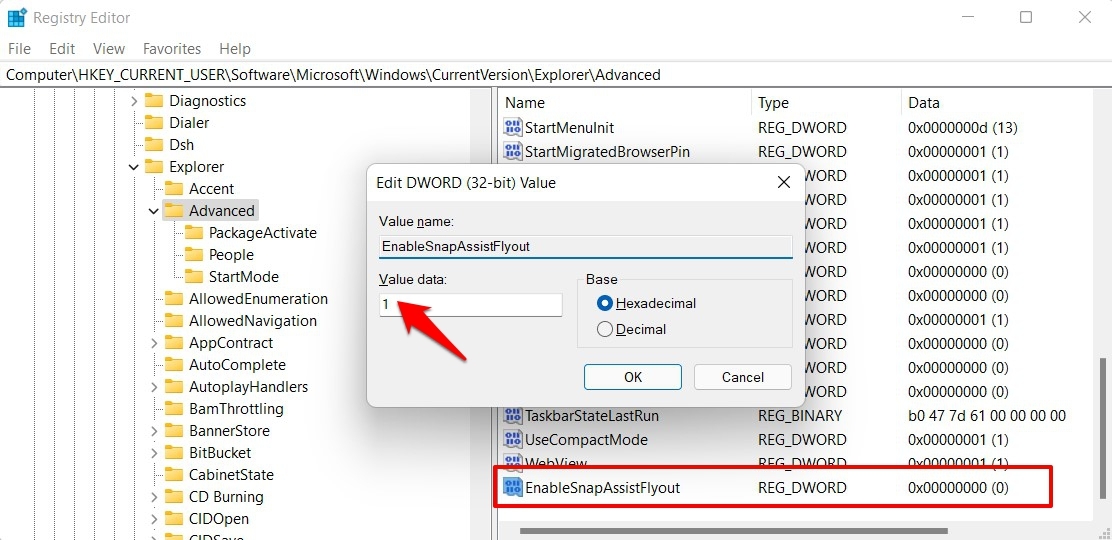1112x540 pixels.
Task: Close the Edit DWORD dialog with X
Action: [x=784, y=182]
